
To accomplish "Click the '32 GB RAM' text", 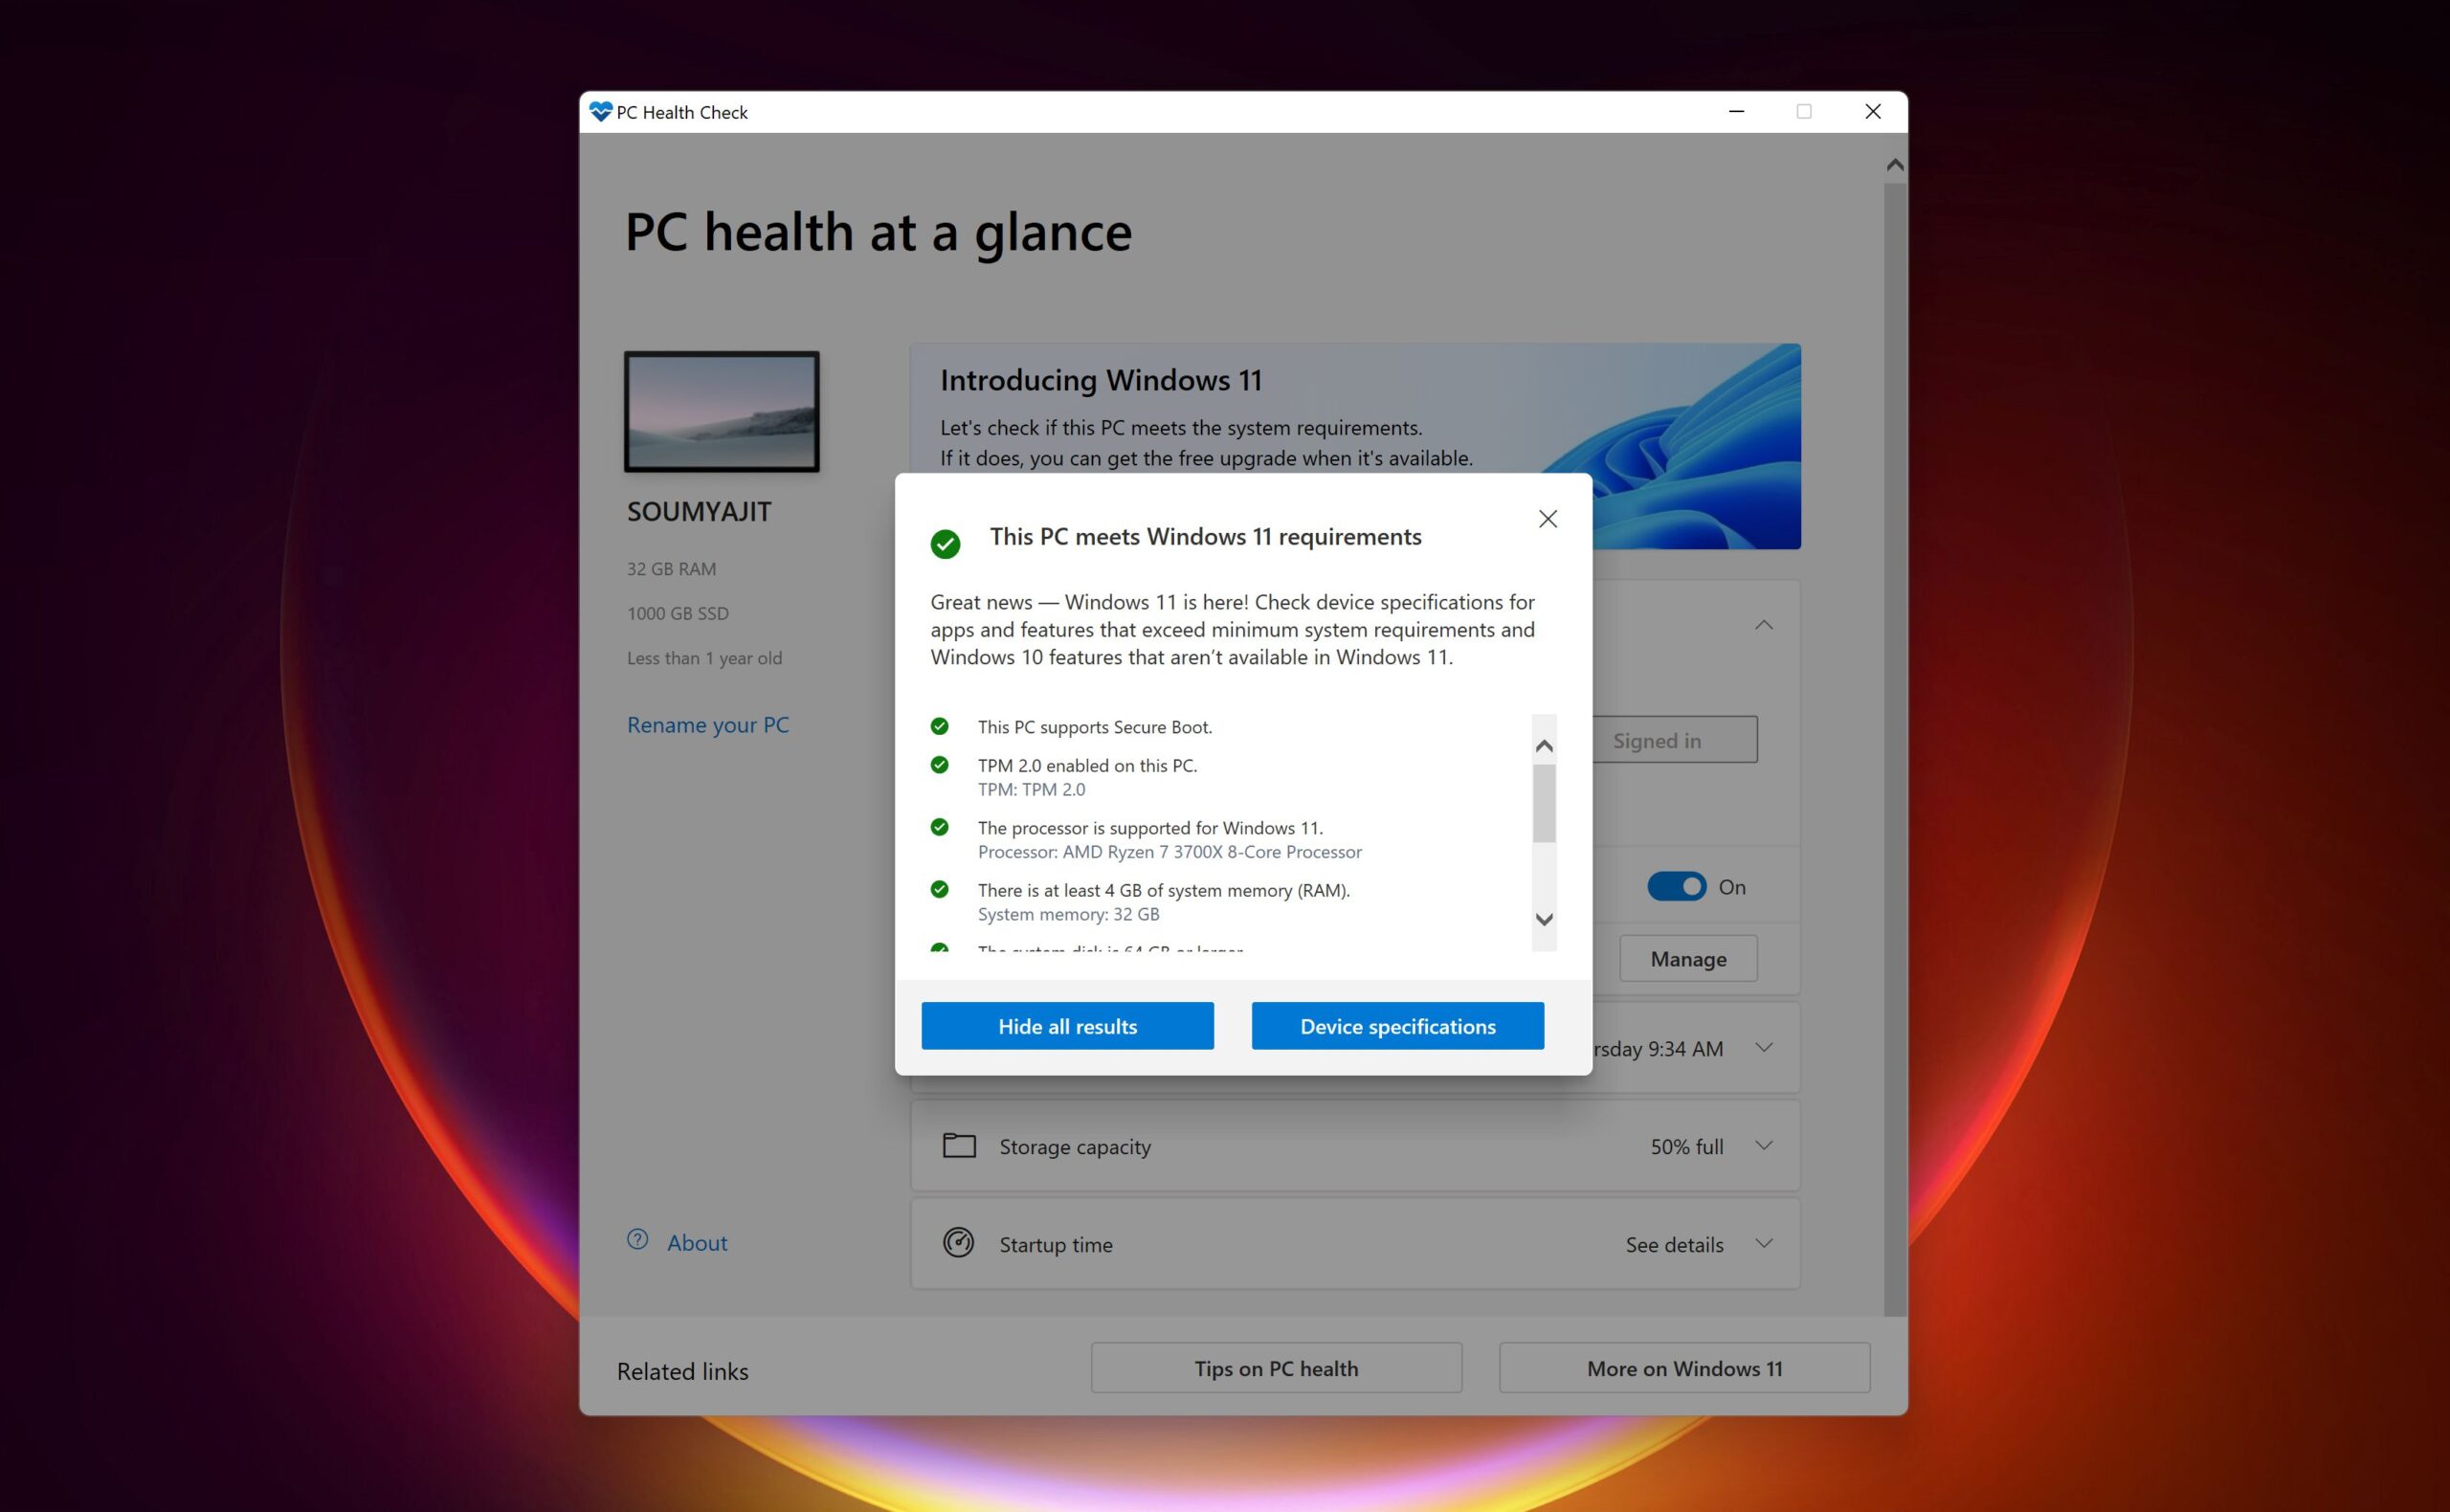I will pos(671,568).
